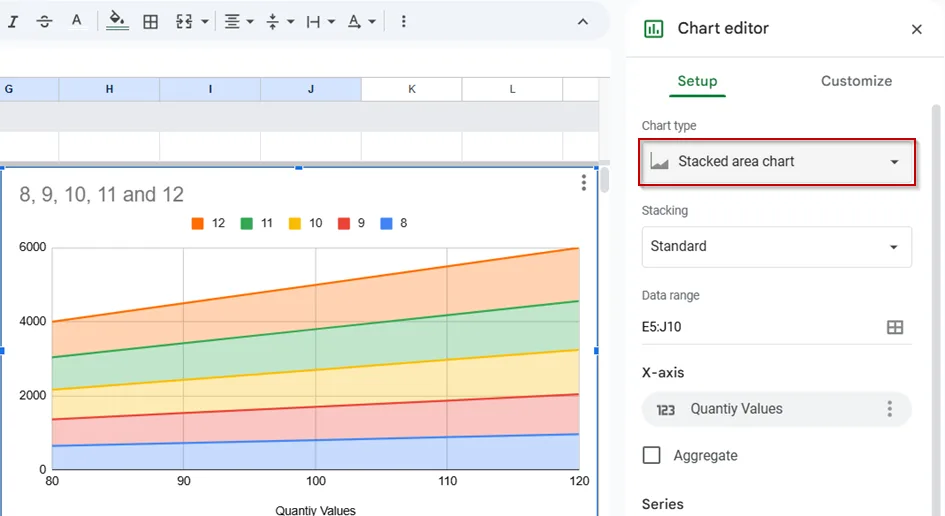
Task: Collapse the toolbar with the up chevron
Action: tap(583, 22)
